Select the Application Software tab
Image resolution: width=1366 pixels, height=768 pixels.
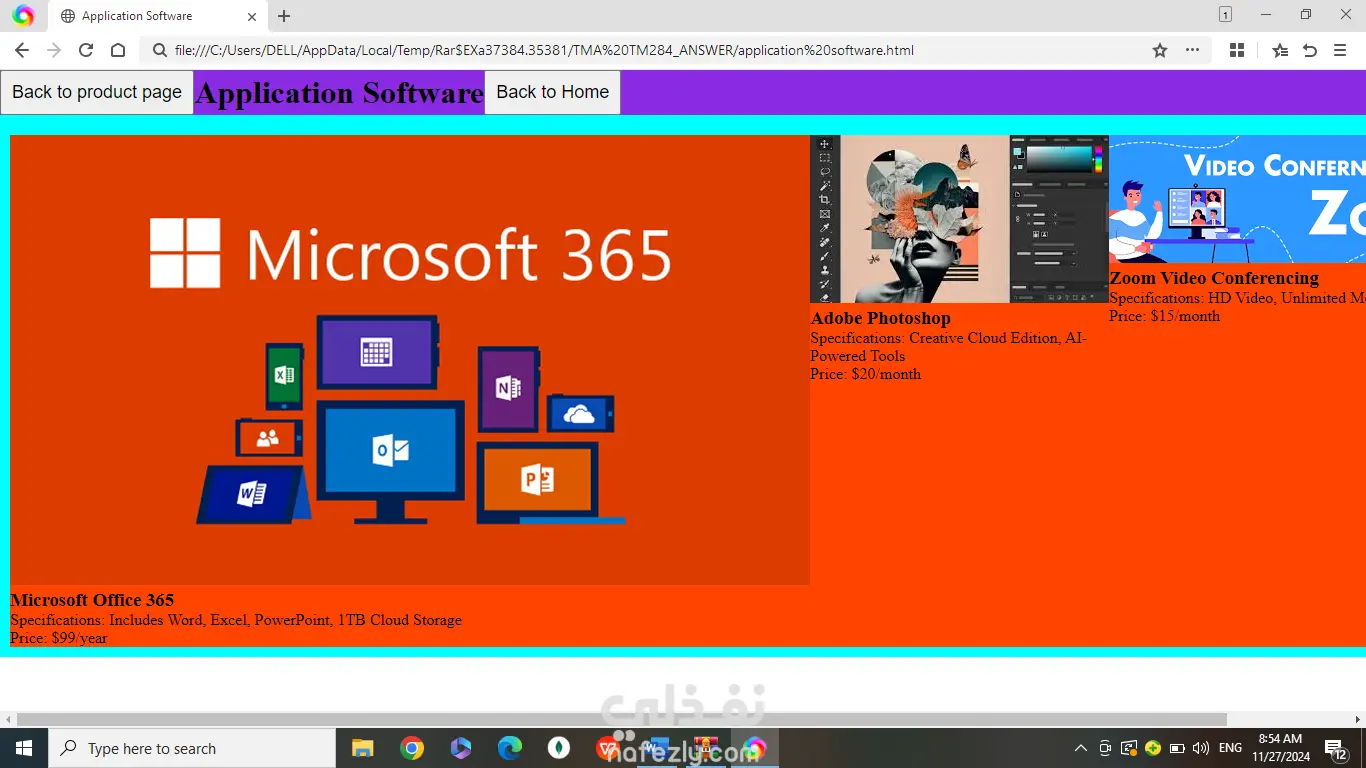point(156,16)
